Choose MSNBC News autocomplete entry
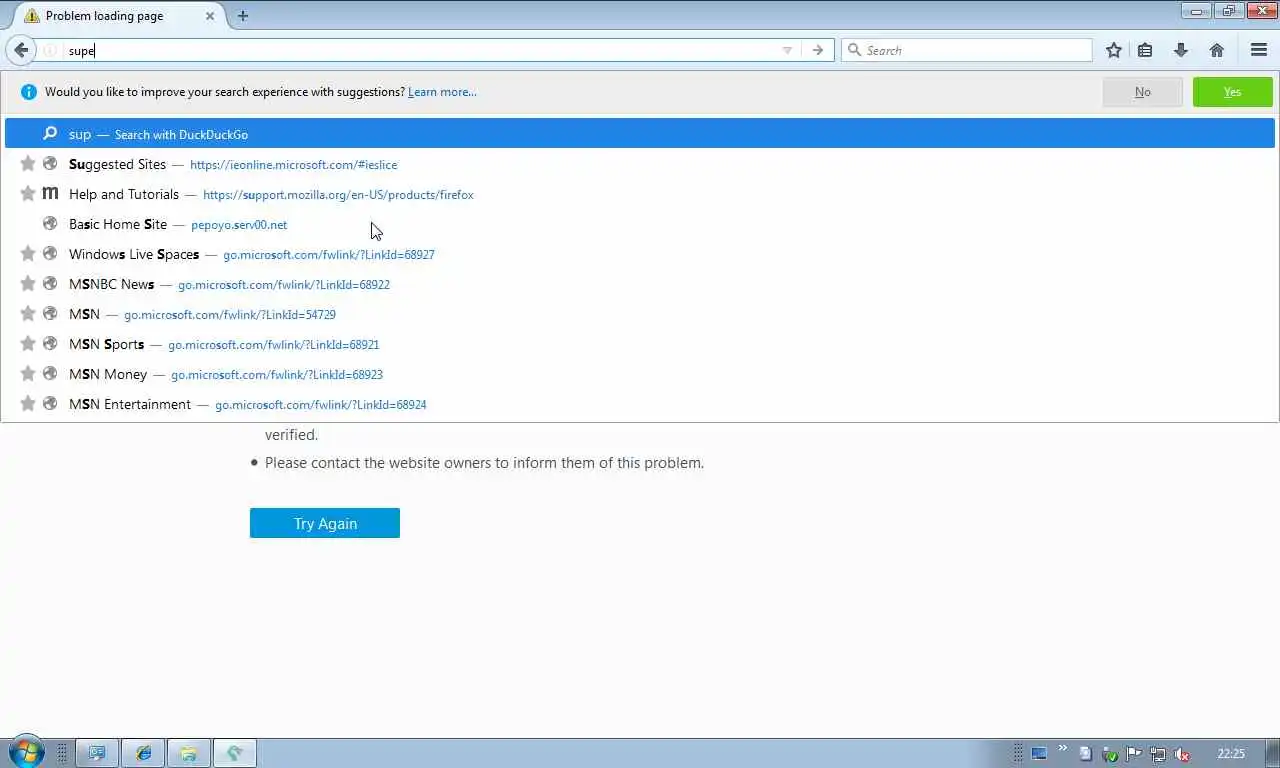The image size is (1280, 768). coord(640,284)
